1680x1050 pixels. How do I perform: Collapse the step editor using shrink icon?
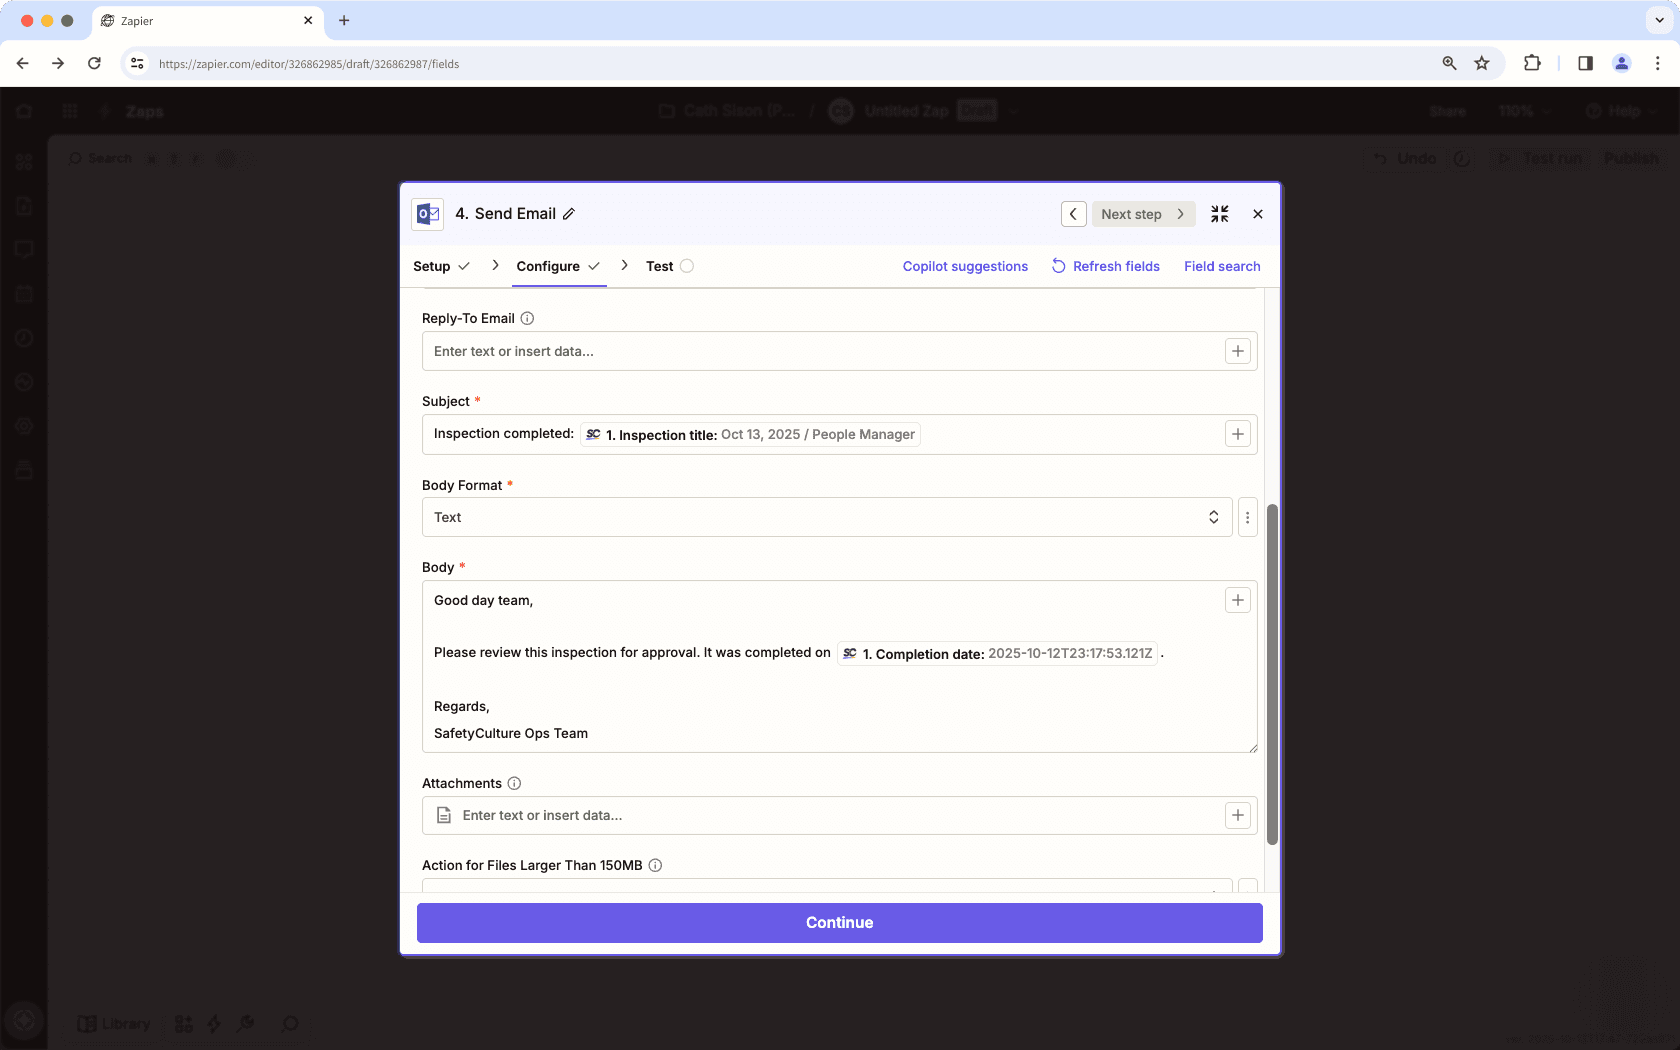[x=1219, y=213]
